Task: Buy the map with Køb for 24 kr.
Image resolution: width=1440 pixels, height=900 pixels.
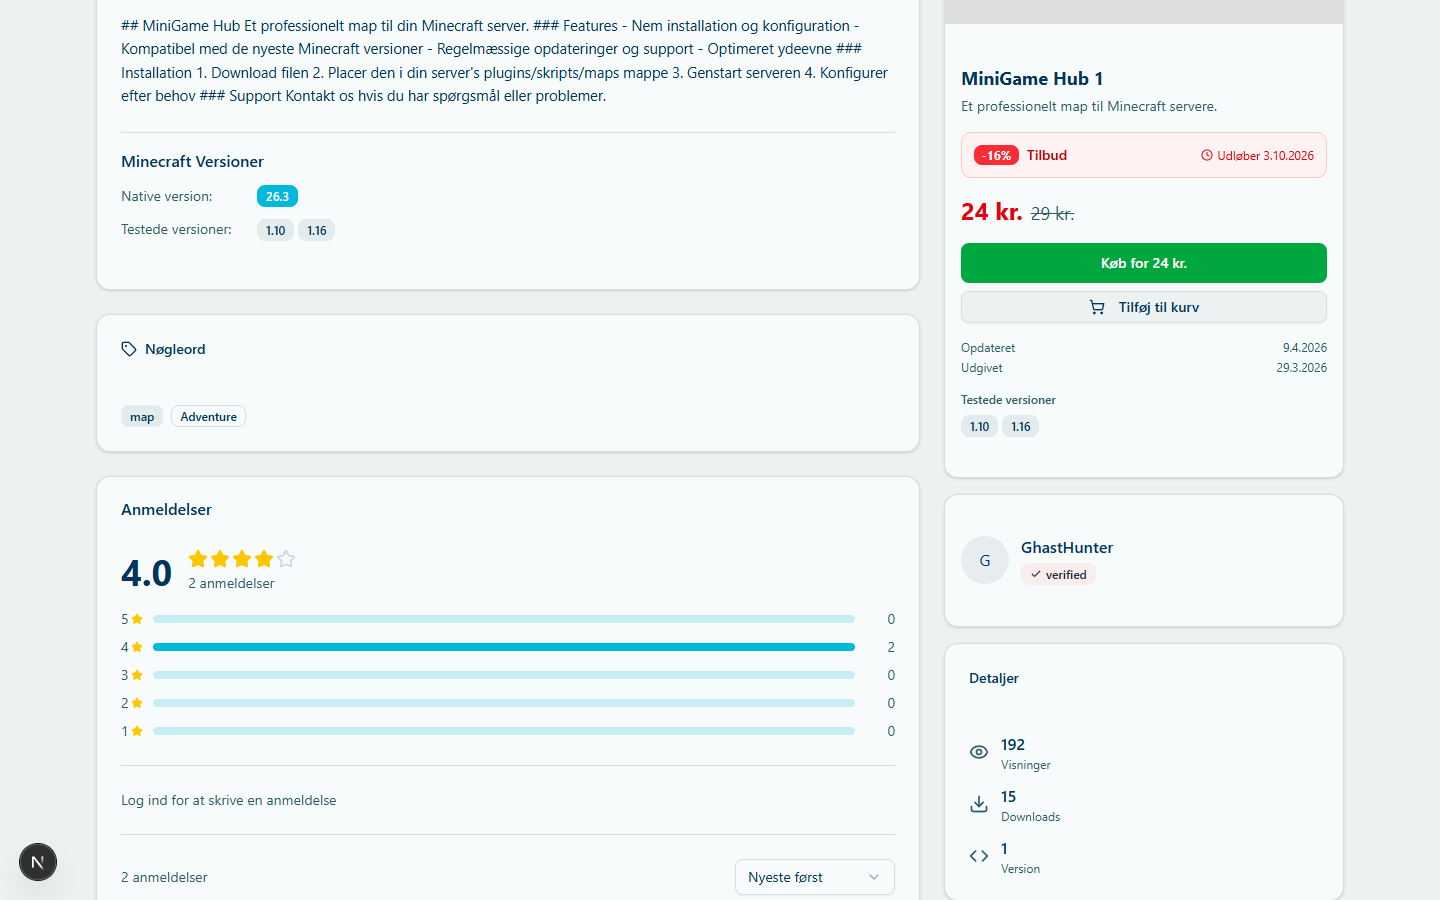Action: pyautogui.click(x=1144, y=263)
